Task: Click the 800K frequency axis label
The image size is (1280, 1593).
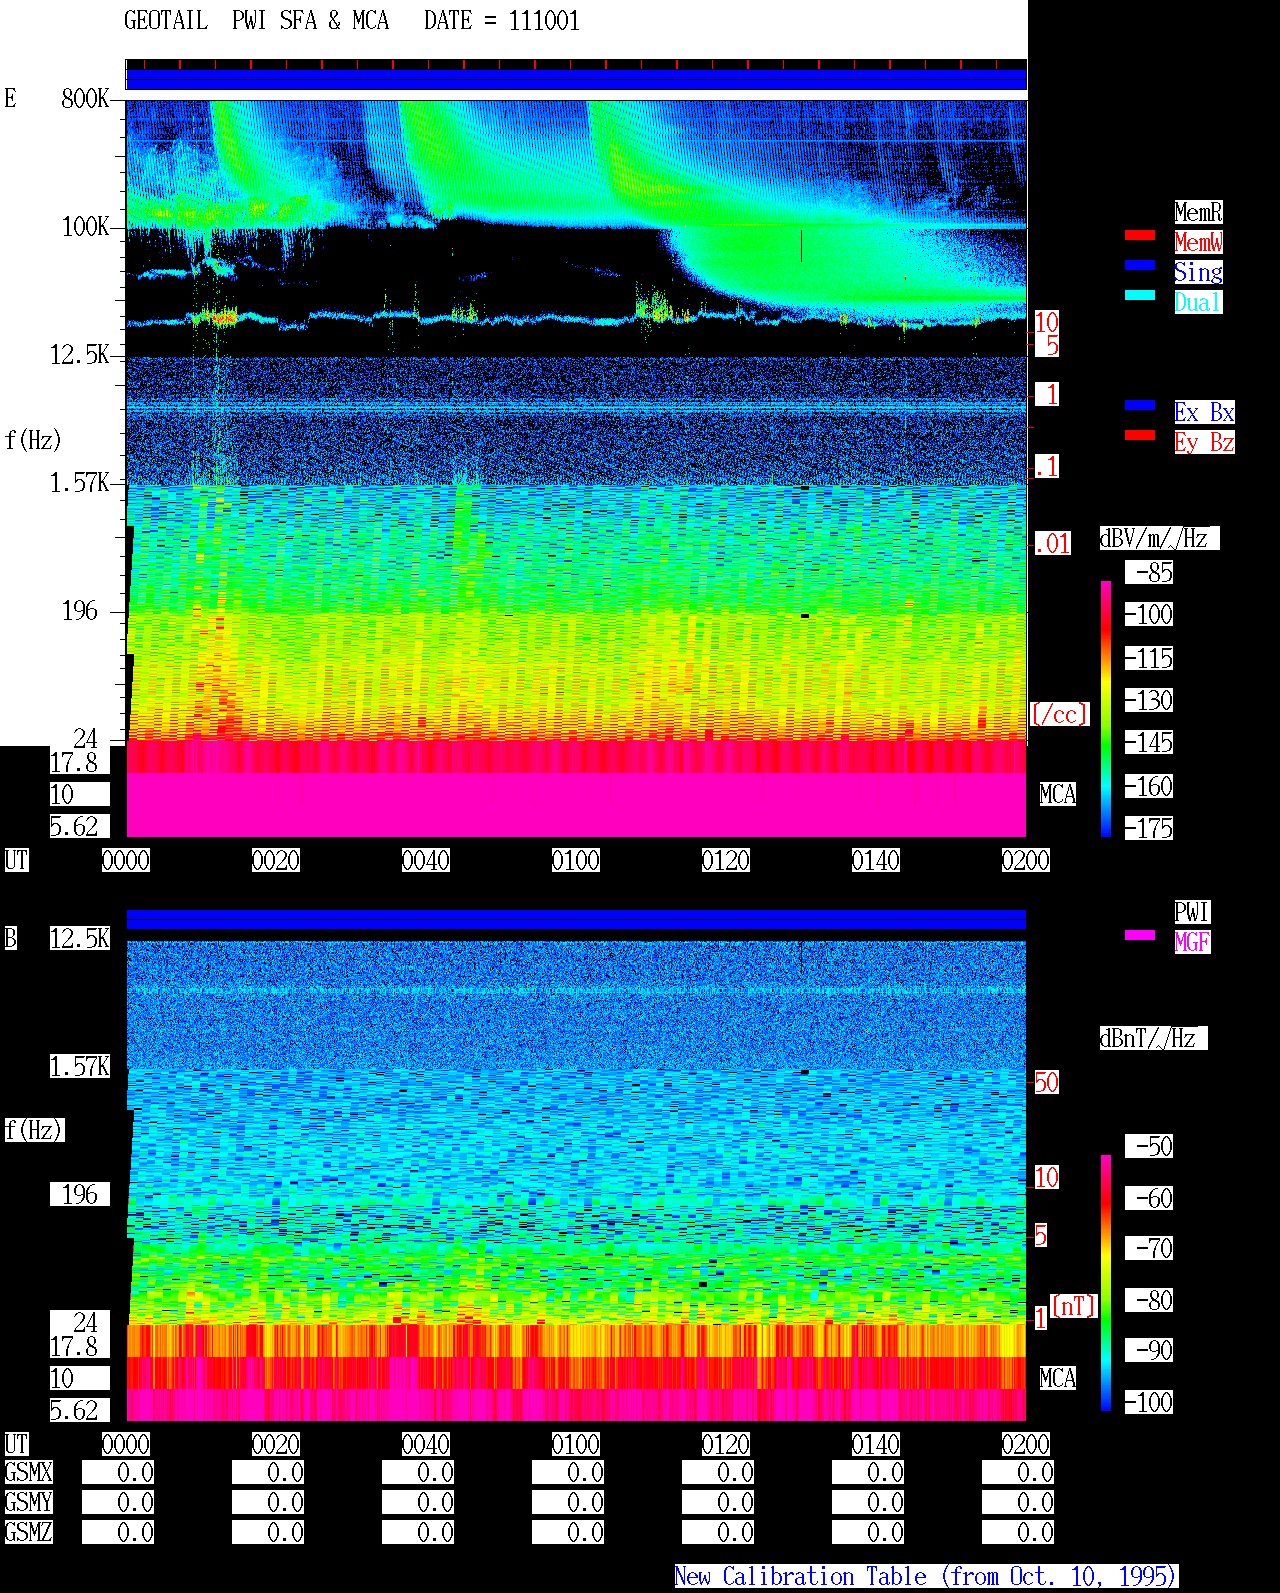Action: pyautogui.click(x=85, y=98)
